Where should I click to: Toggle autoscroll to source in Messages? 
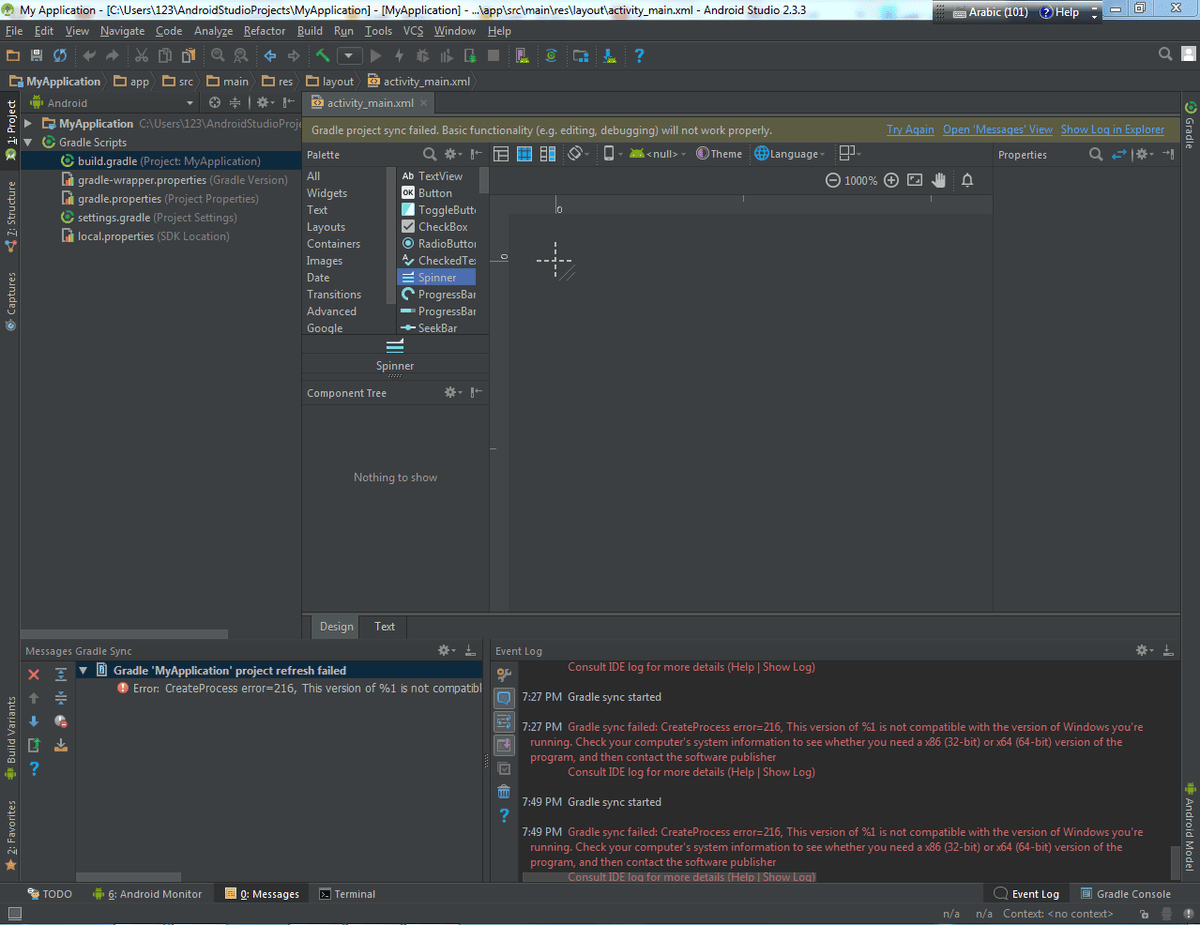pos(61,745)
